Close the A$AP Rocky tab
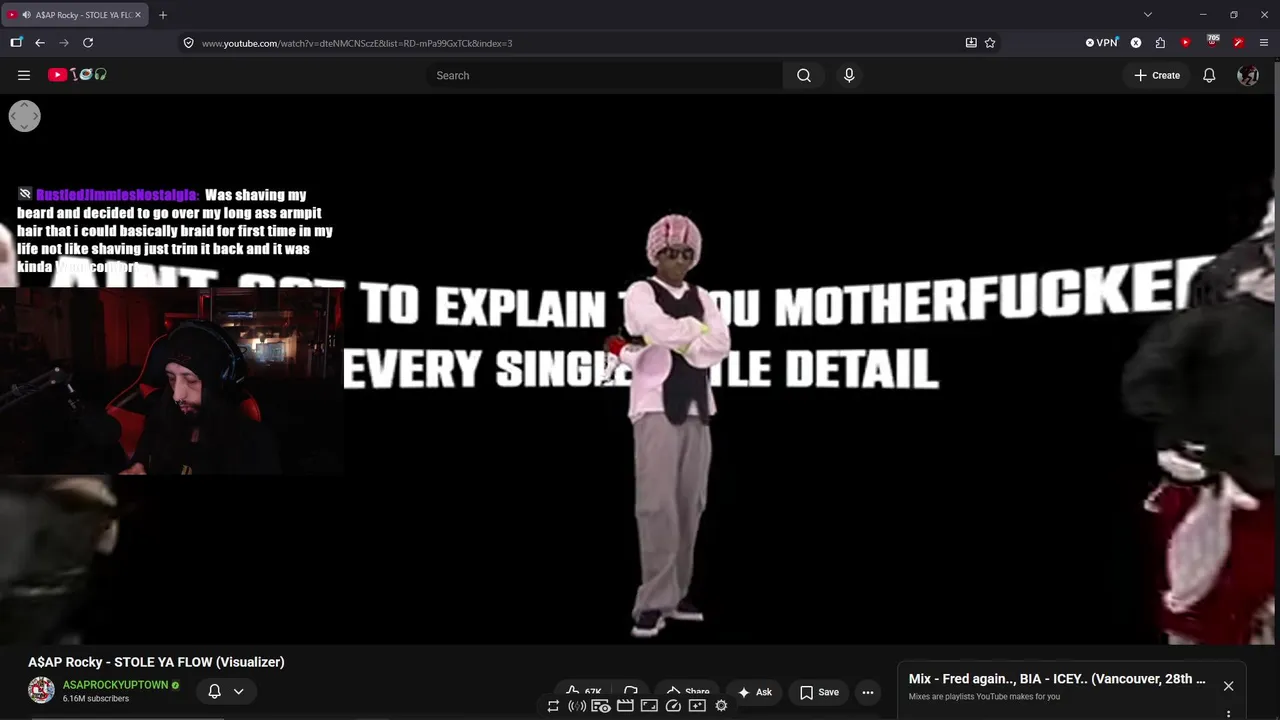Viewport: 1280px width, 720px height. (x=138, y=15)
